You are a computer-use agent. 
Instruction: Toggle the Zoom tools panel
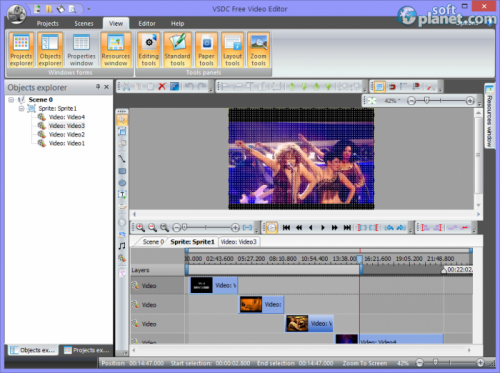pos(258,50)
